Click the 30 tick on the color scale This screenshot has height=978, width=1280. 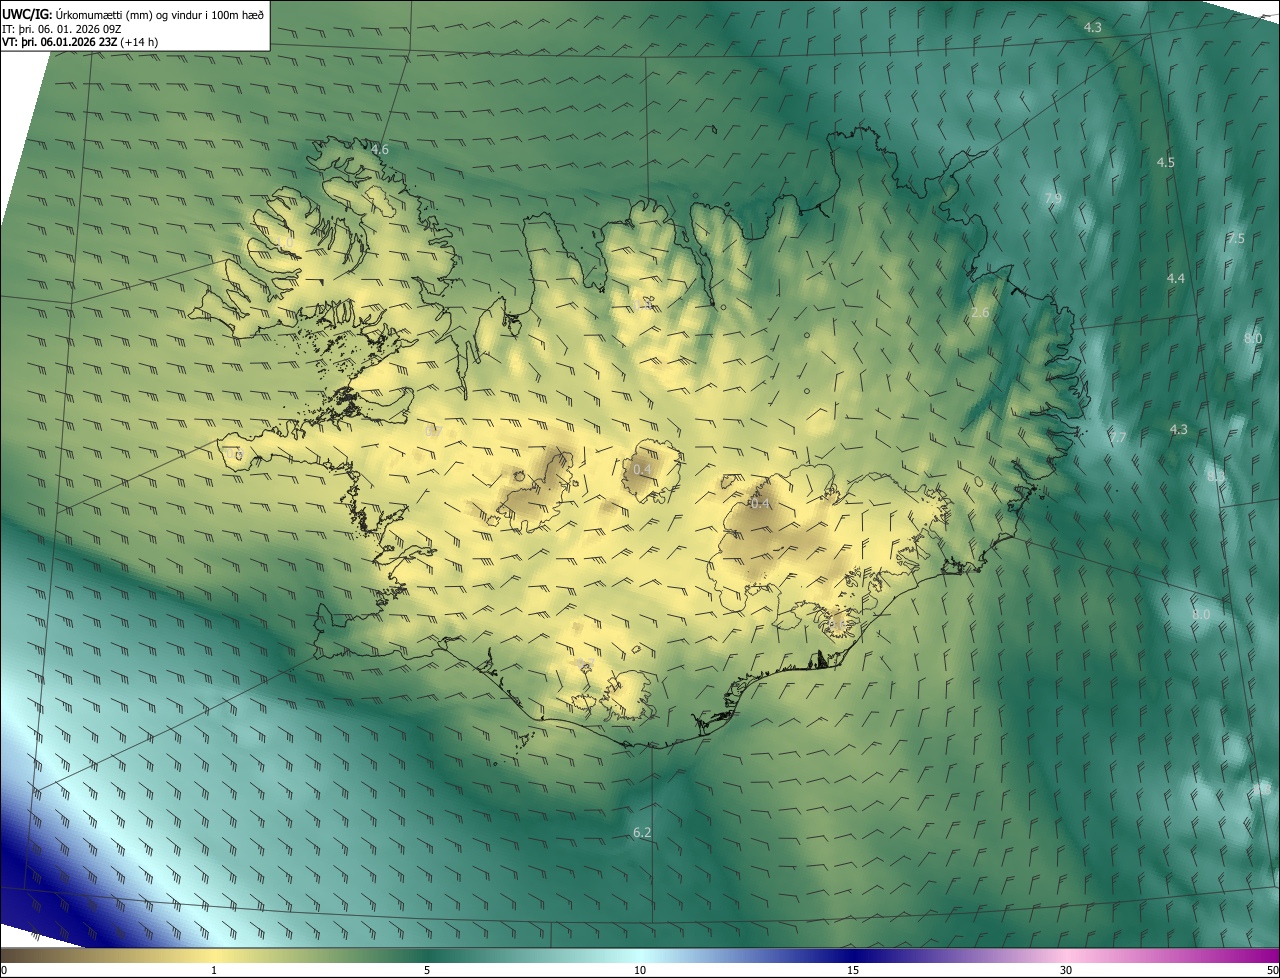pos(1066,970)
